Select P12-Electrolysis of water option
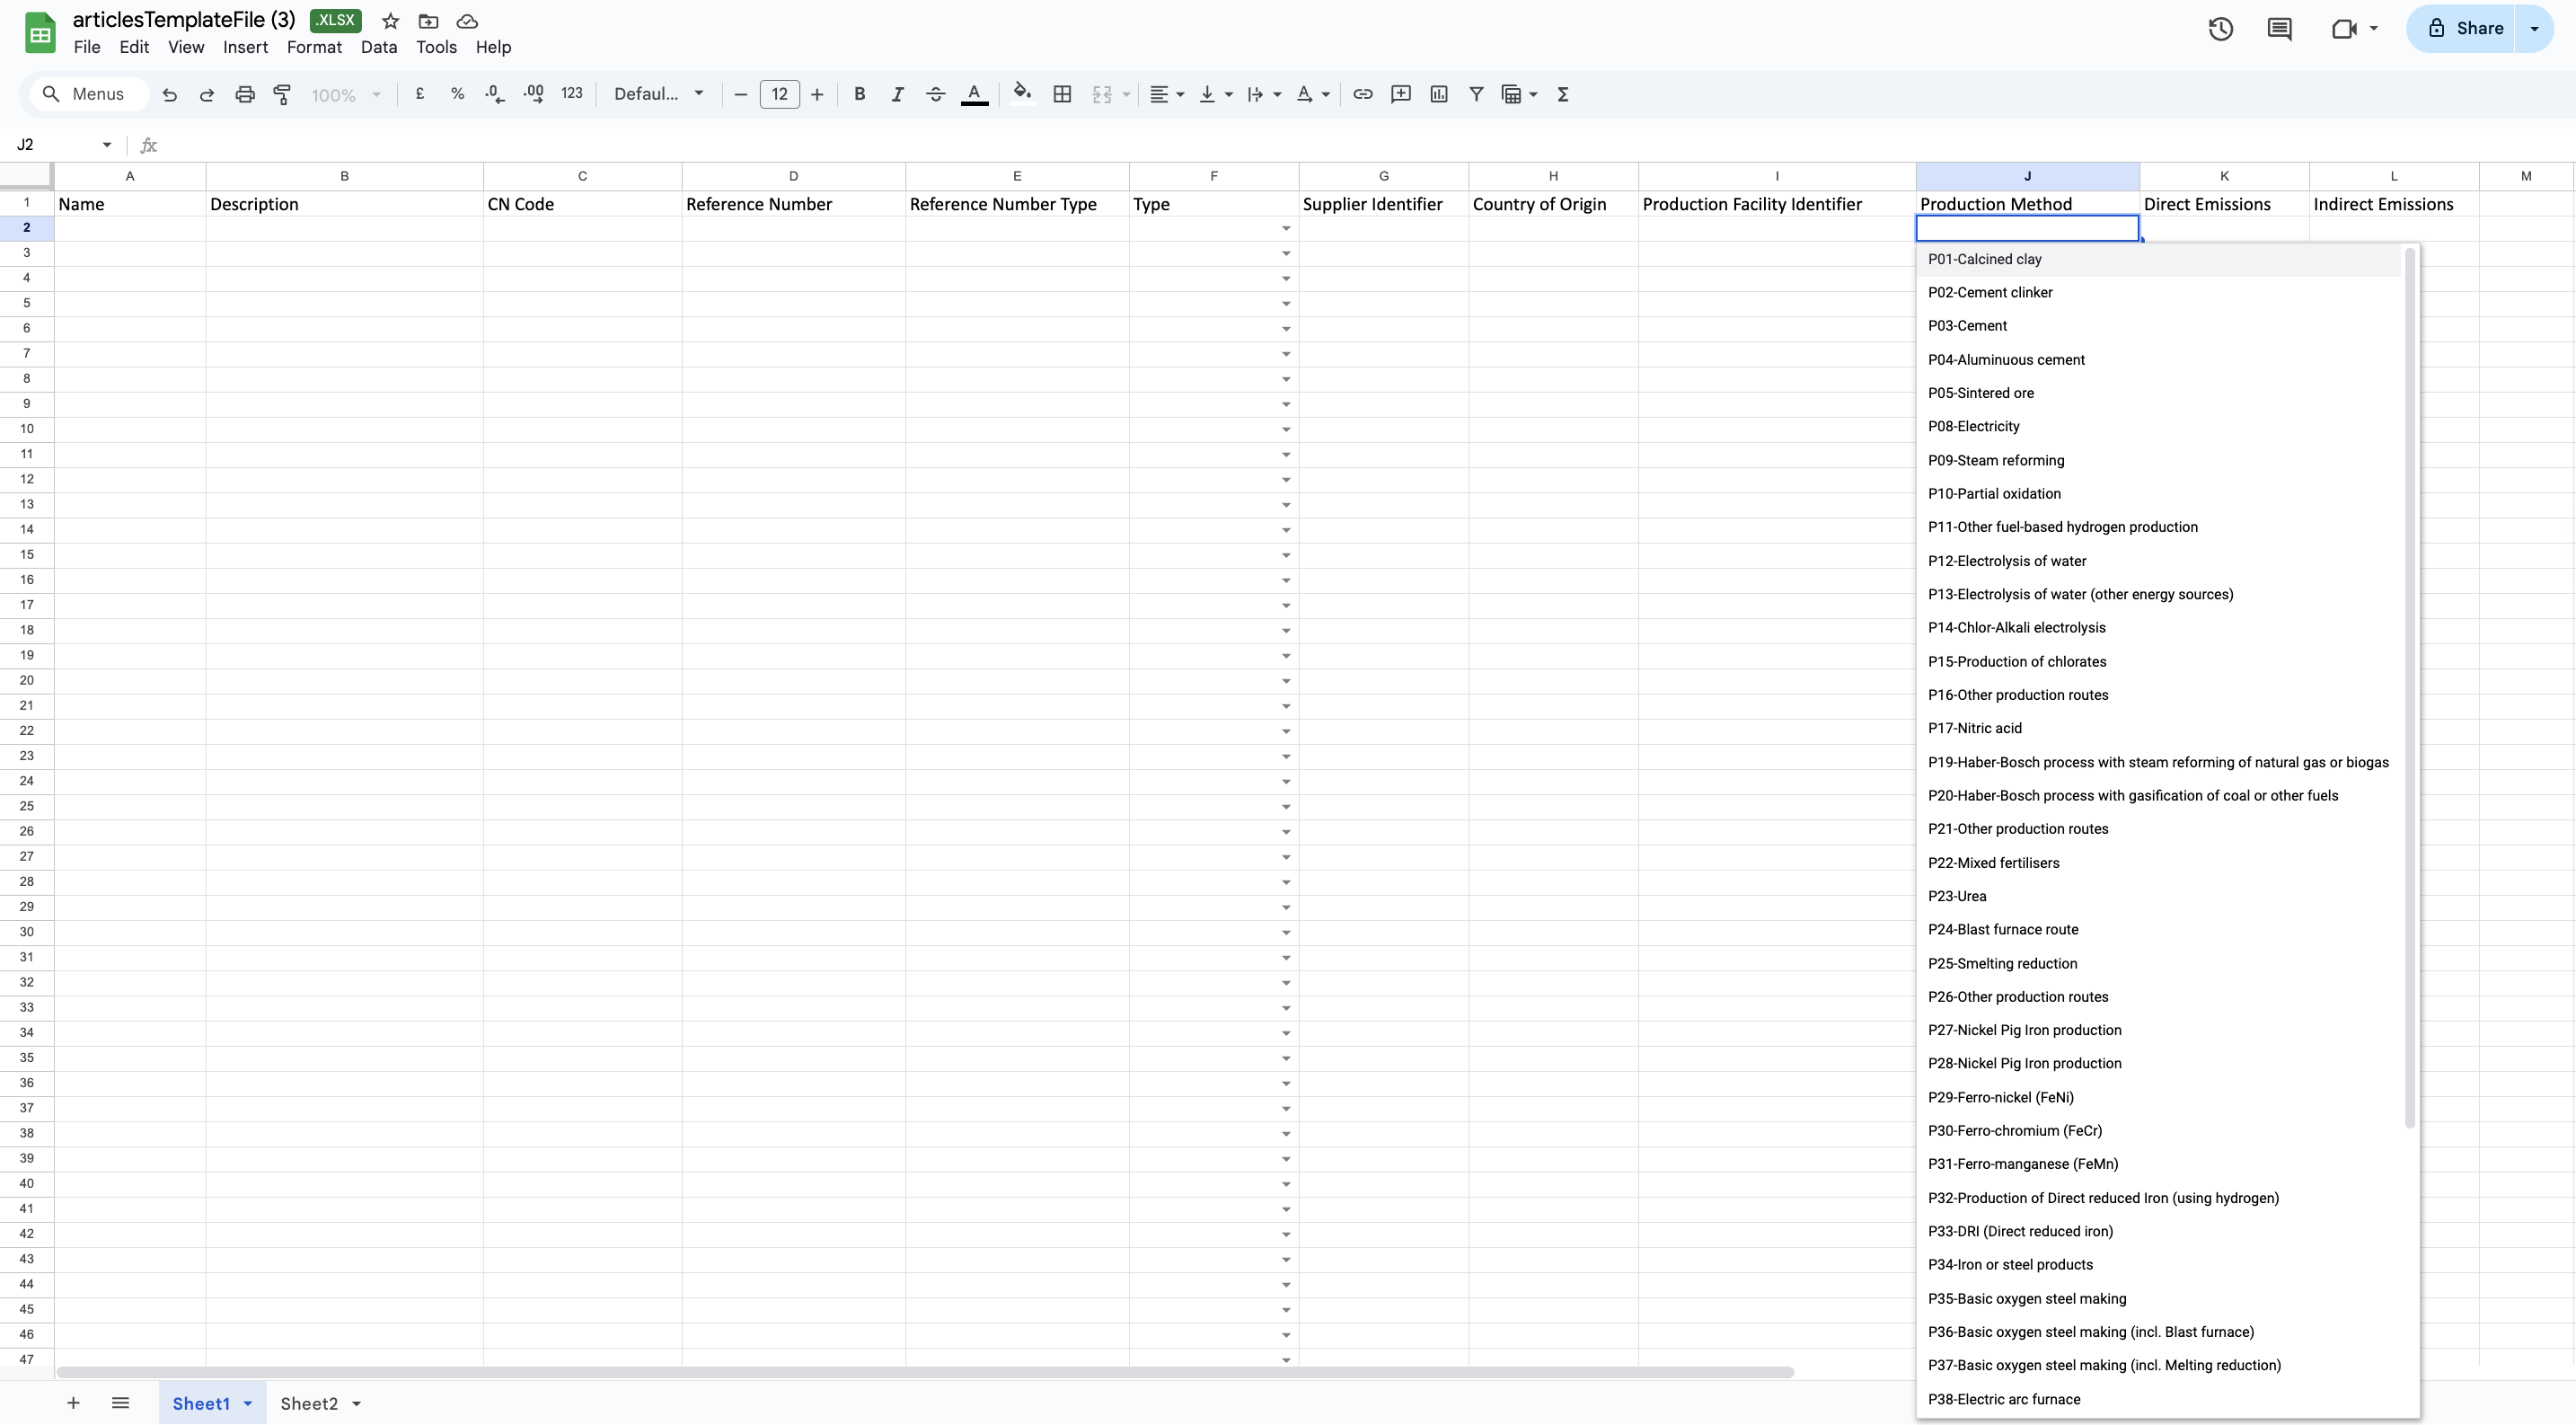This screenshot has width=2576, height=1425. [2006, 561]
